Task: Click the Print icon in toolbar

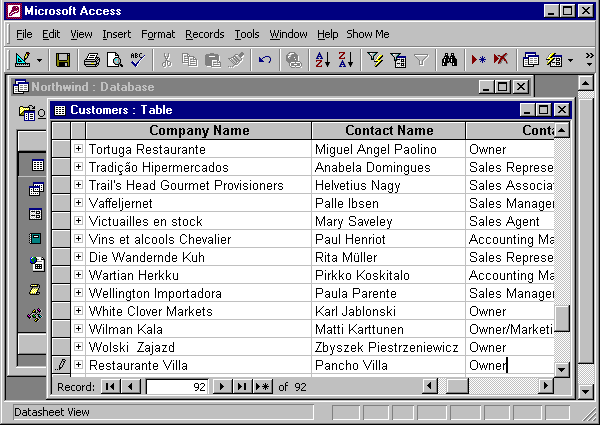Action: [92, 61]
